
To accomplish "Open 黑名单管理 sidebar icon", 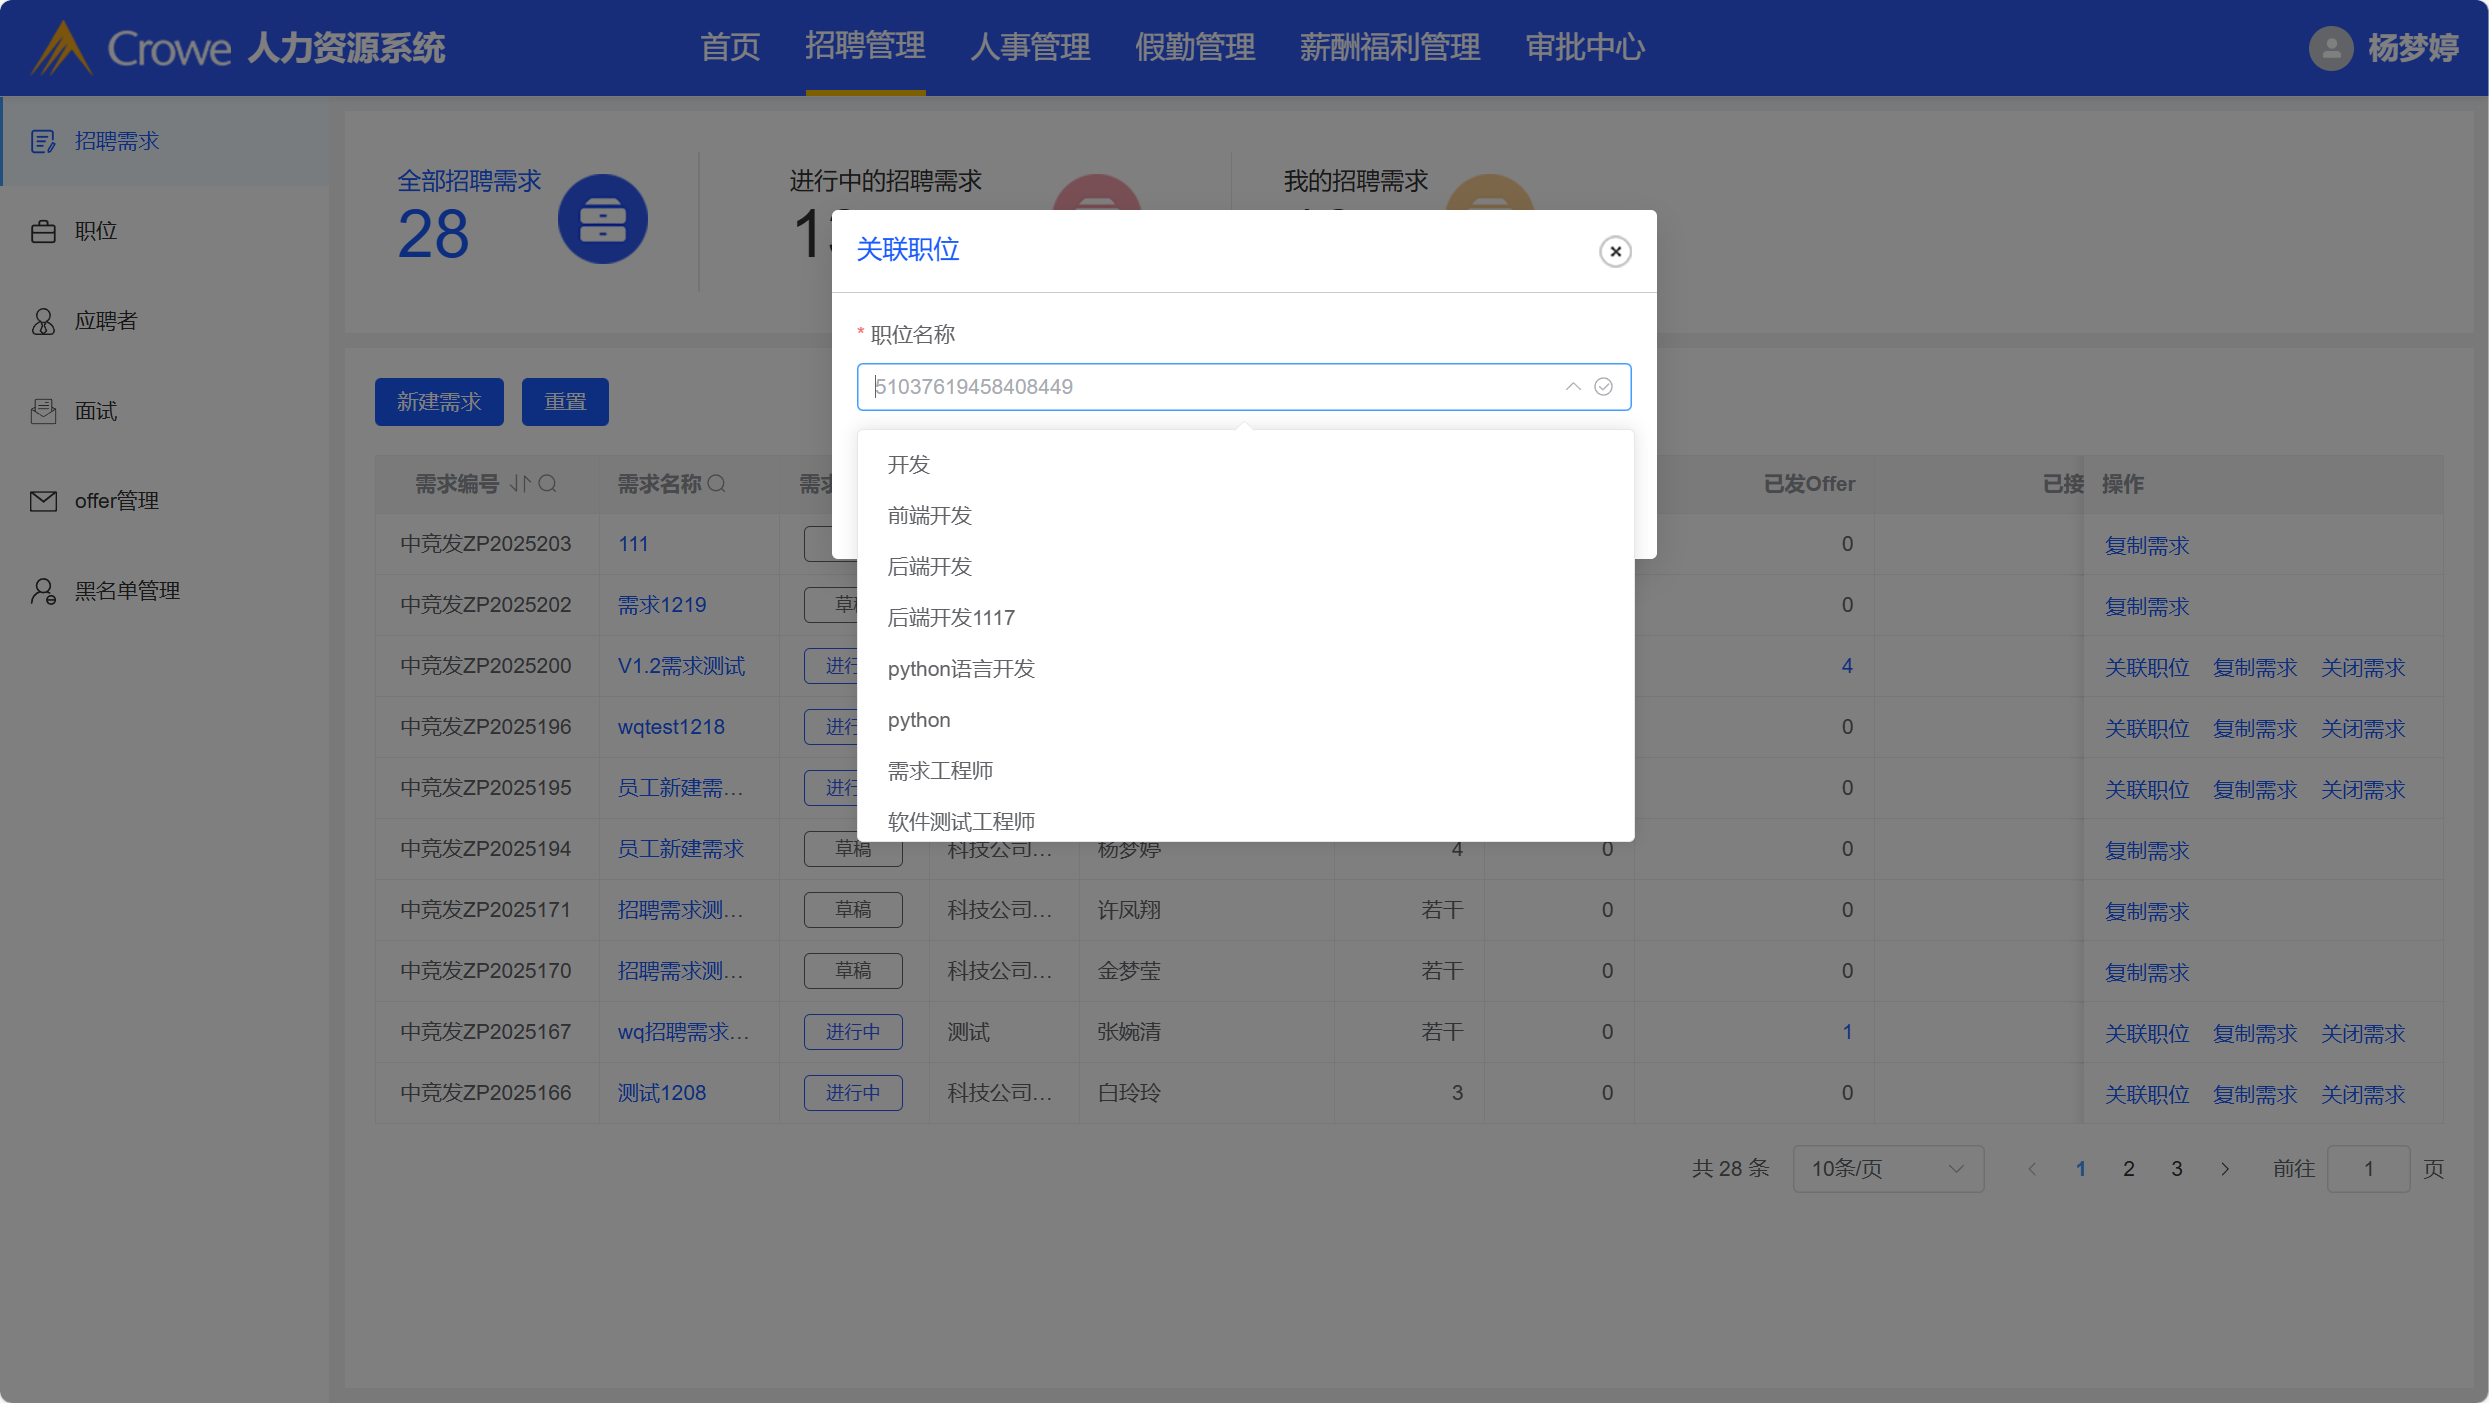I will click(43, 591).
